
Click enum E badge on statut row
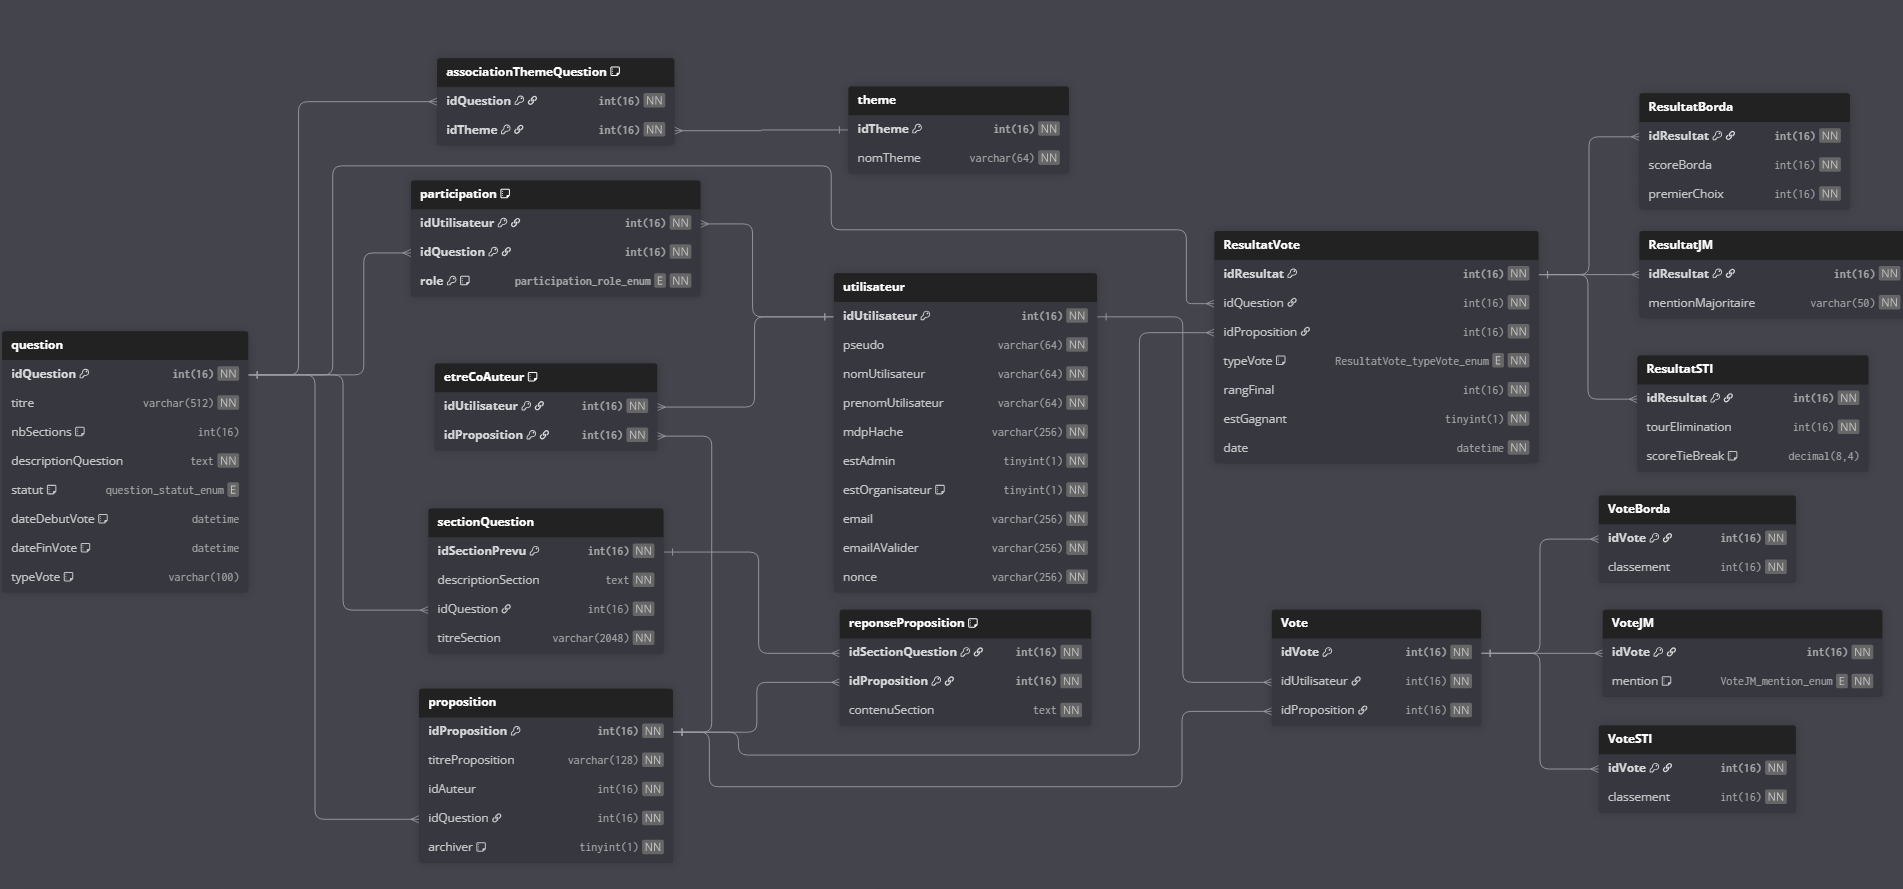233,490
